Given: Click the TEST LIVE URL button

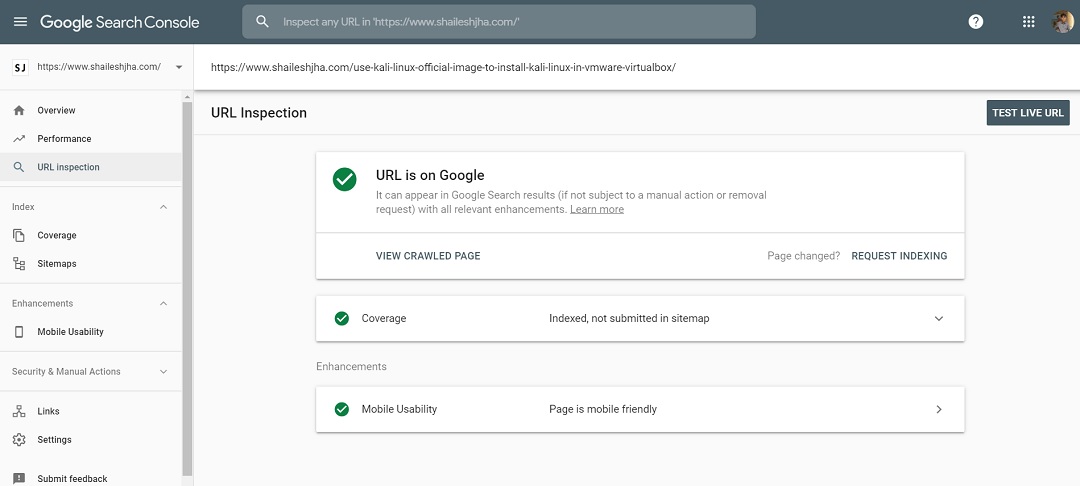Looking at the screenshot, I should [x=1028, y=112].
